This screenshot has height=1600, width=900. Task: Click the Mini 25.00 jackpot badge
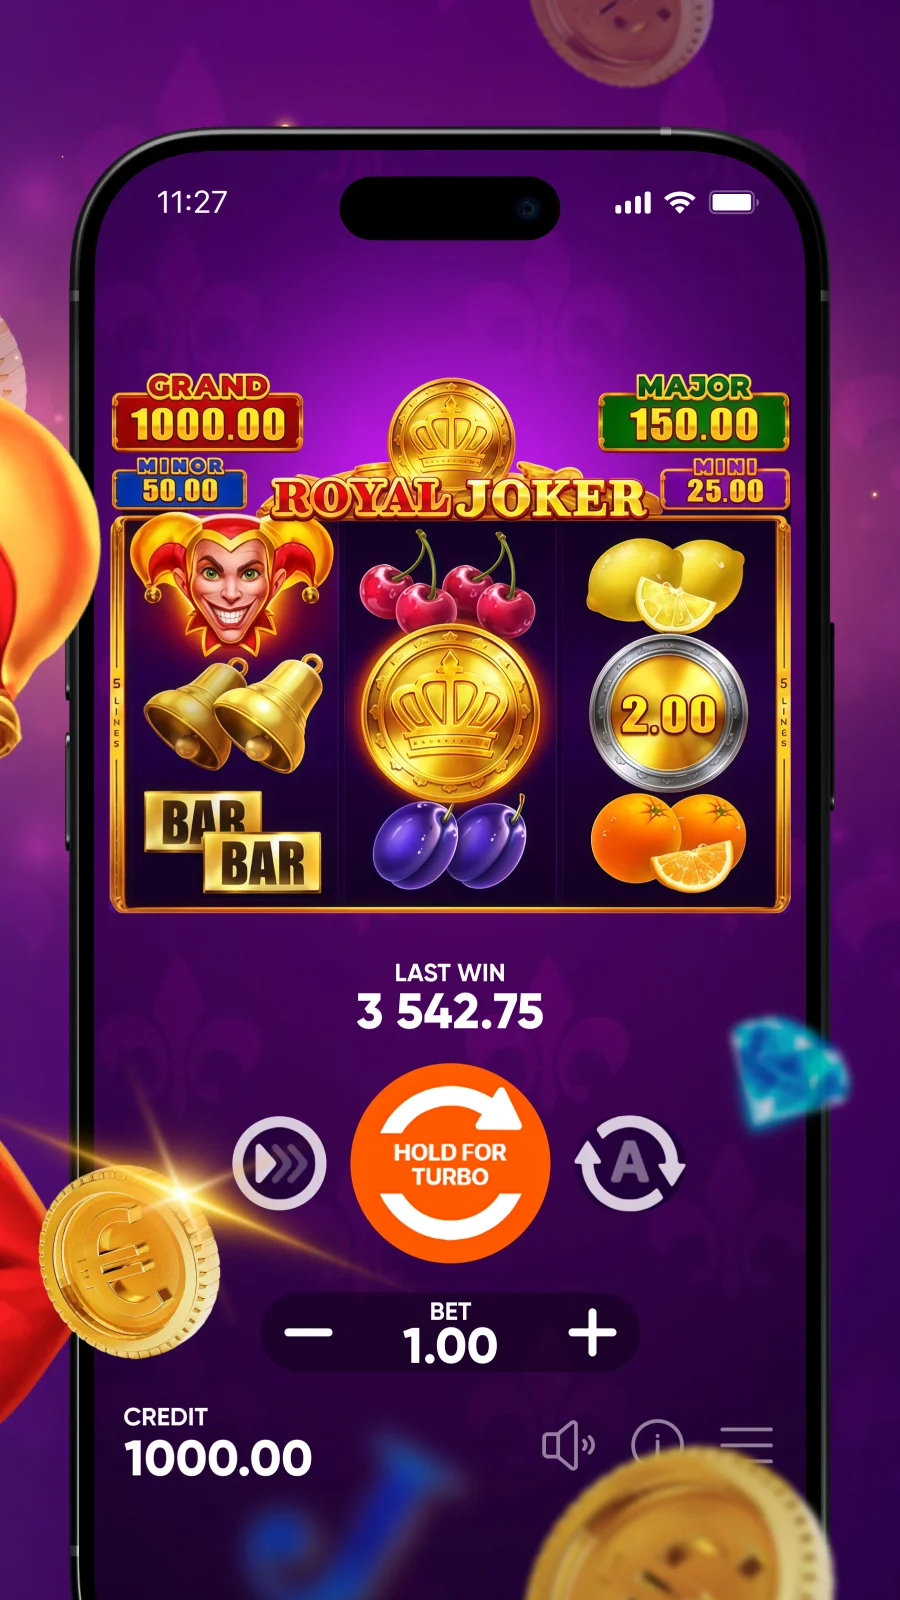725,483
